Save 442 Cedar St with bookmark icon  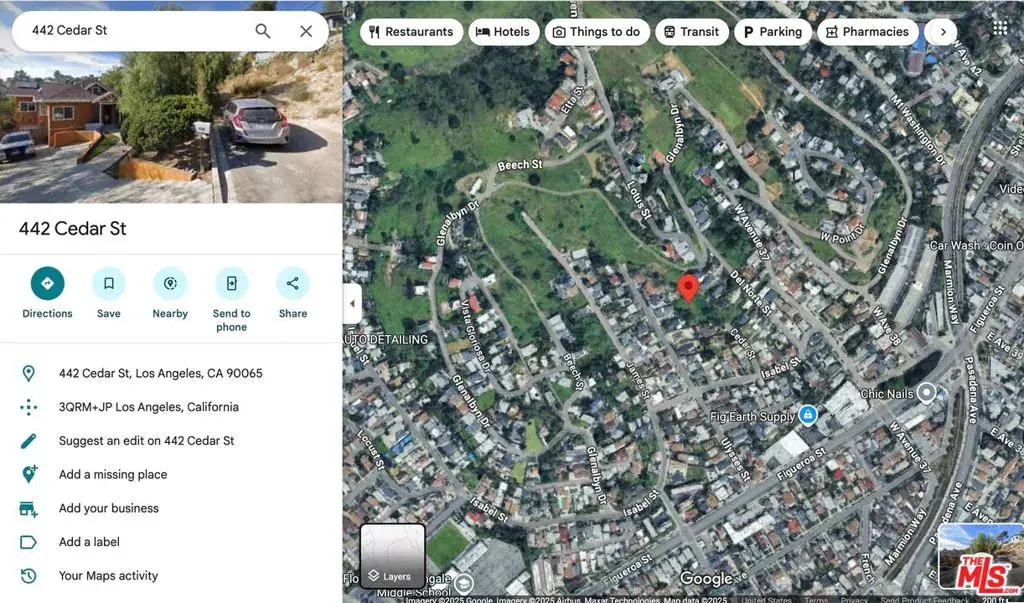pyautogui.click(x=109, y=284)
